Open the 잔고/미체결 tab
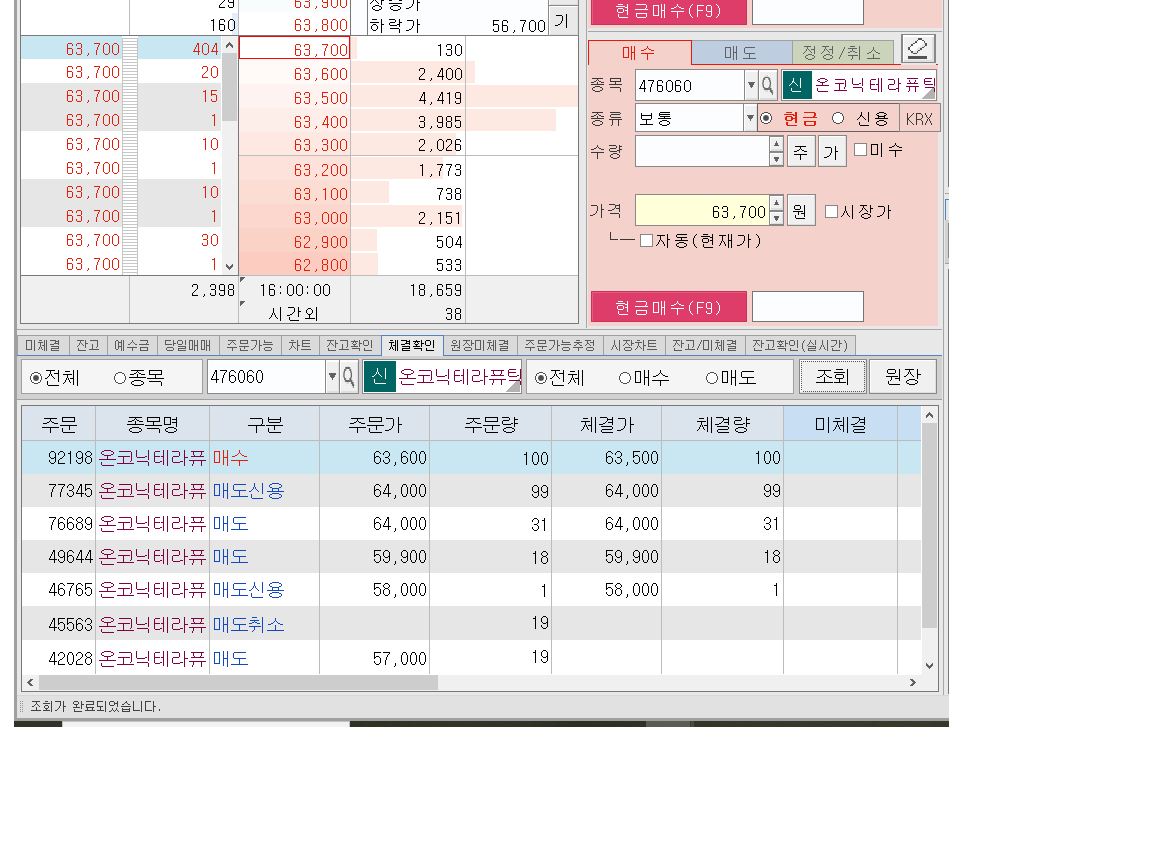The height and width of the screenshot is (864, 1149). (x=705, y=345)
